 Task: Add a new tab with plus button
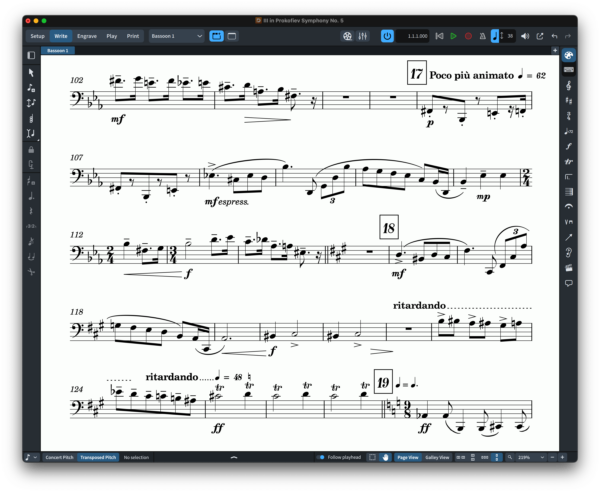pyautogui.click(x=555, y=50)
